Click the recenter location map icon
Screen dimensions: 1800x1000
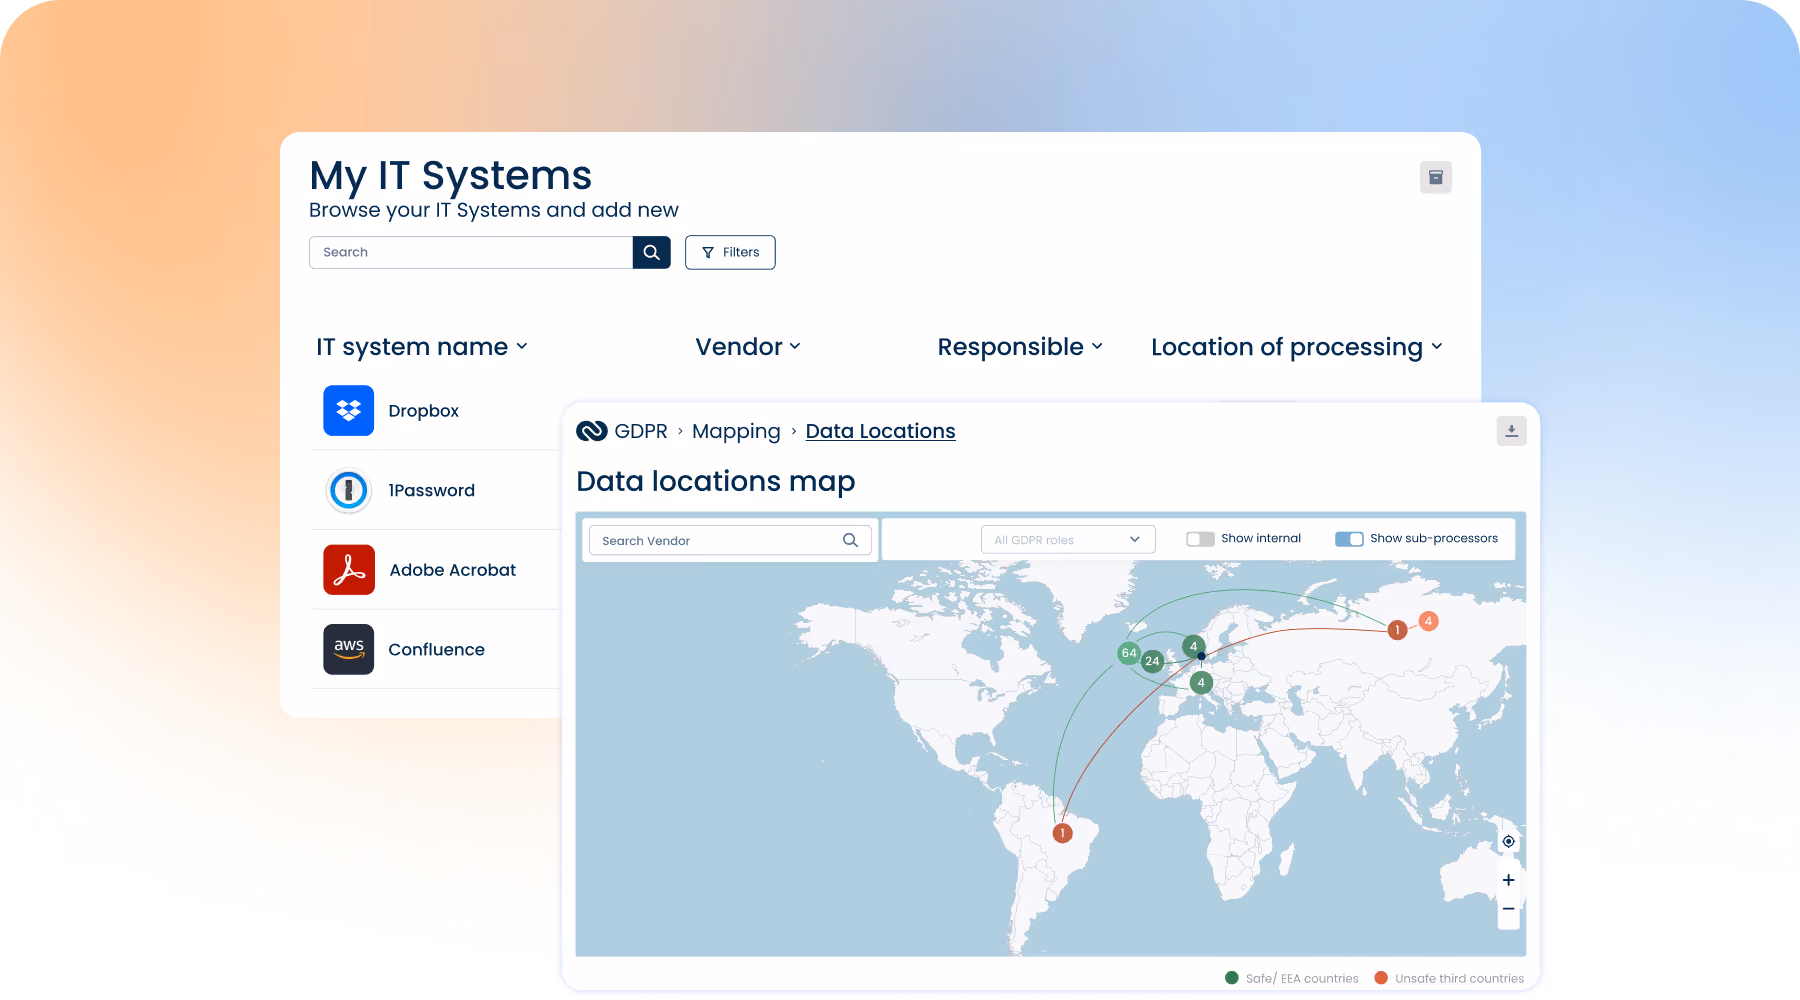[x=1509, y=841]
